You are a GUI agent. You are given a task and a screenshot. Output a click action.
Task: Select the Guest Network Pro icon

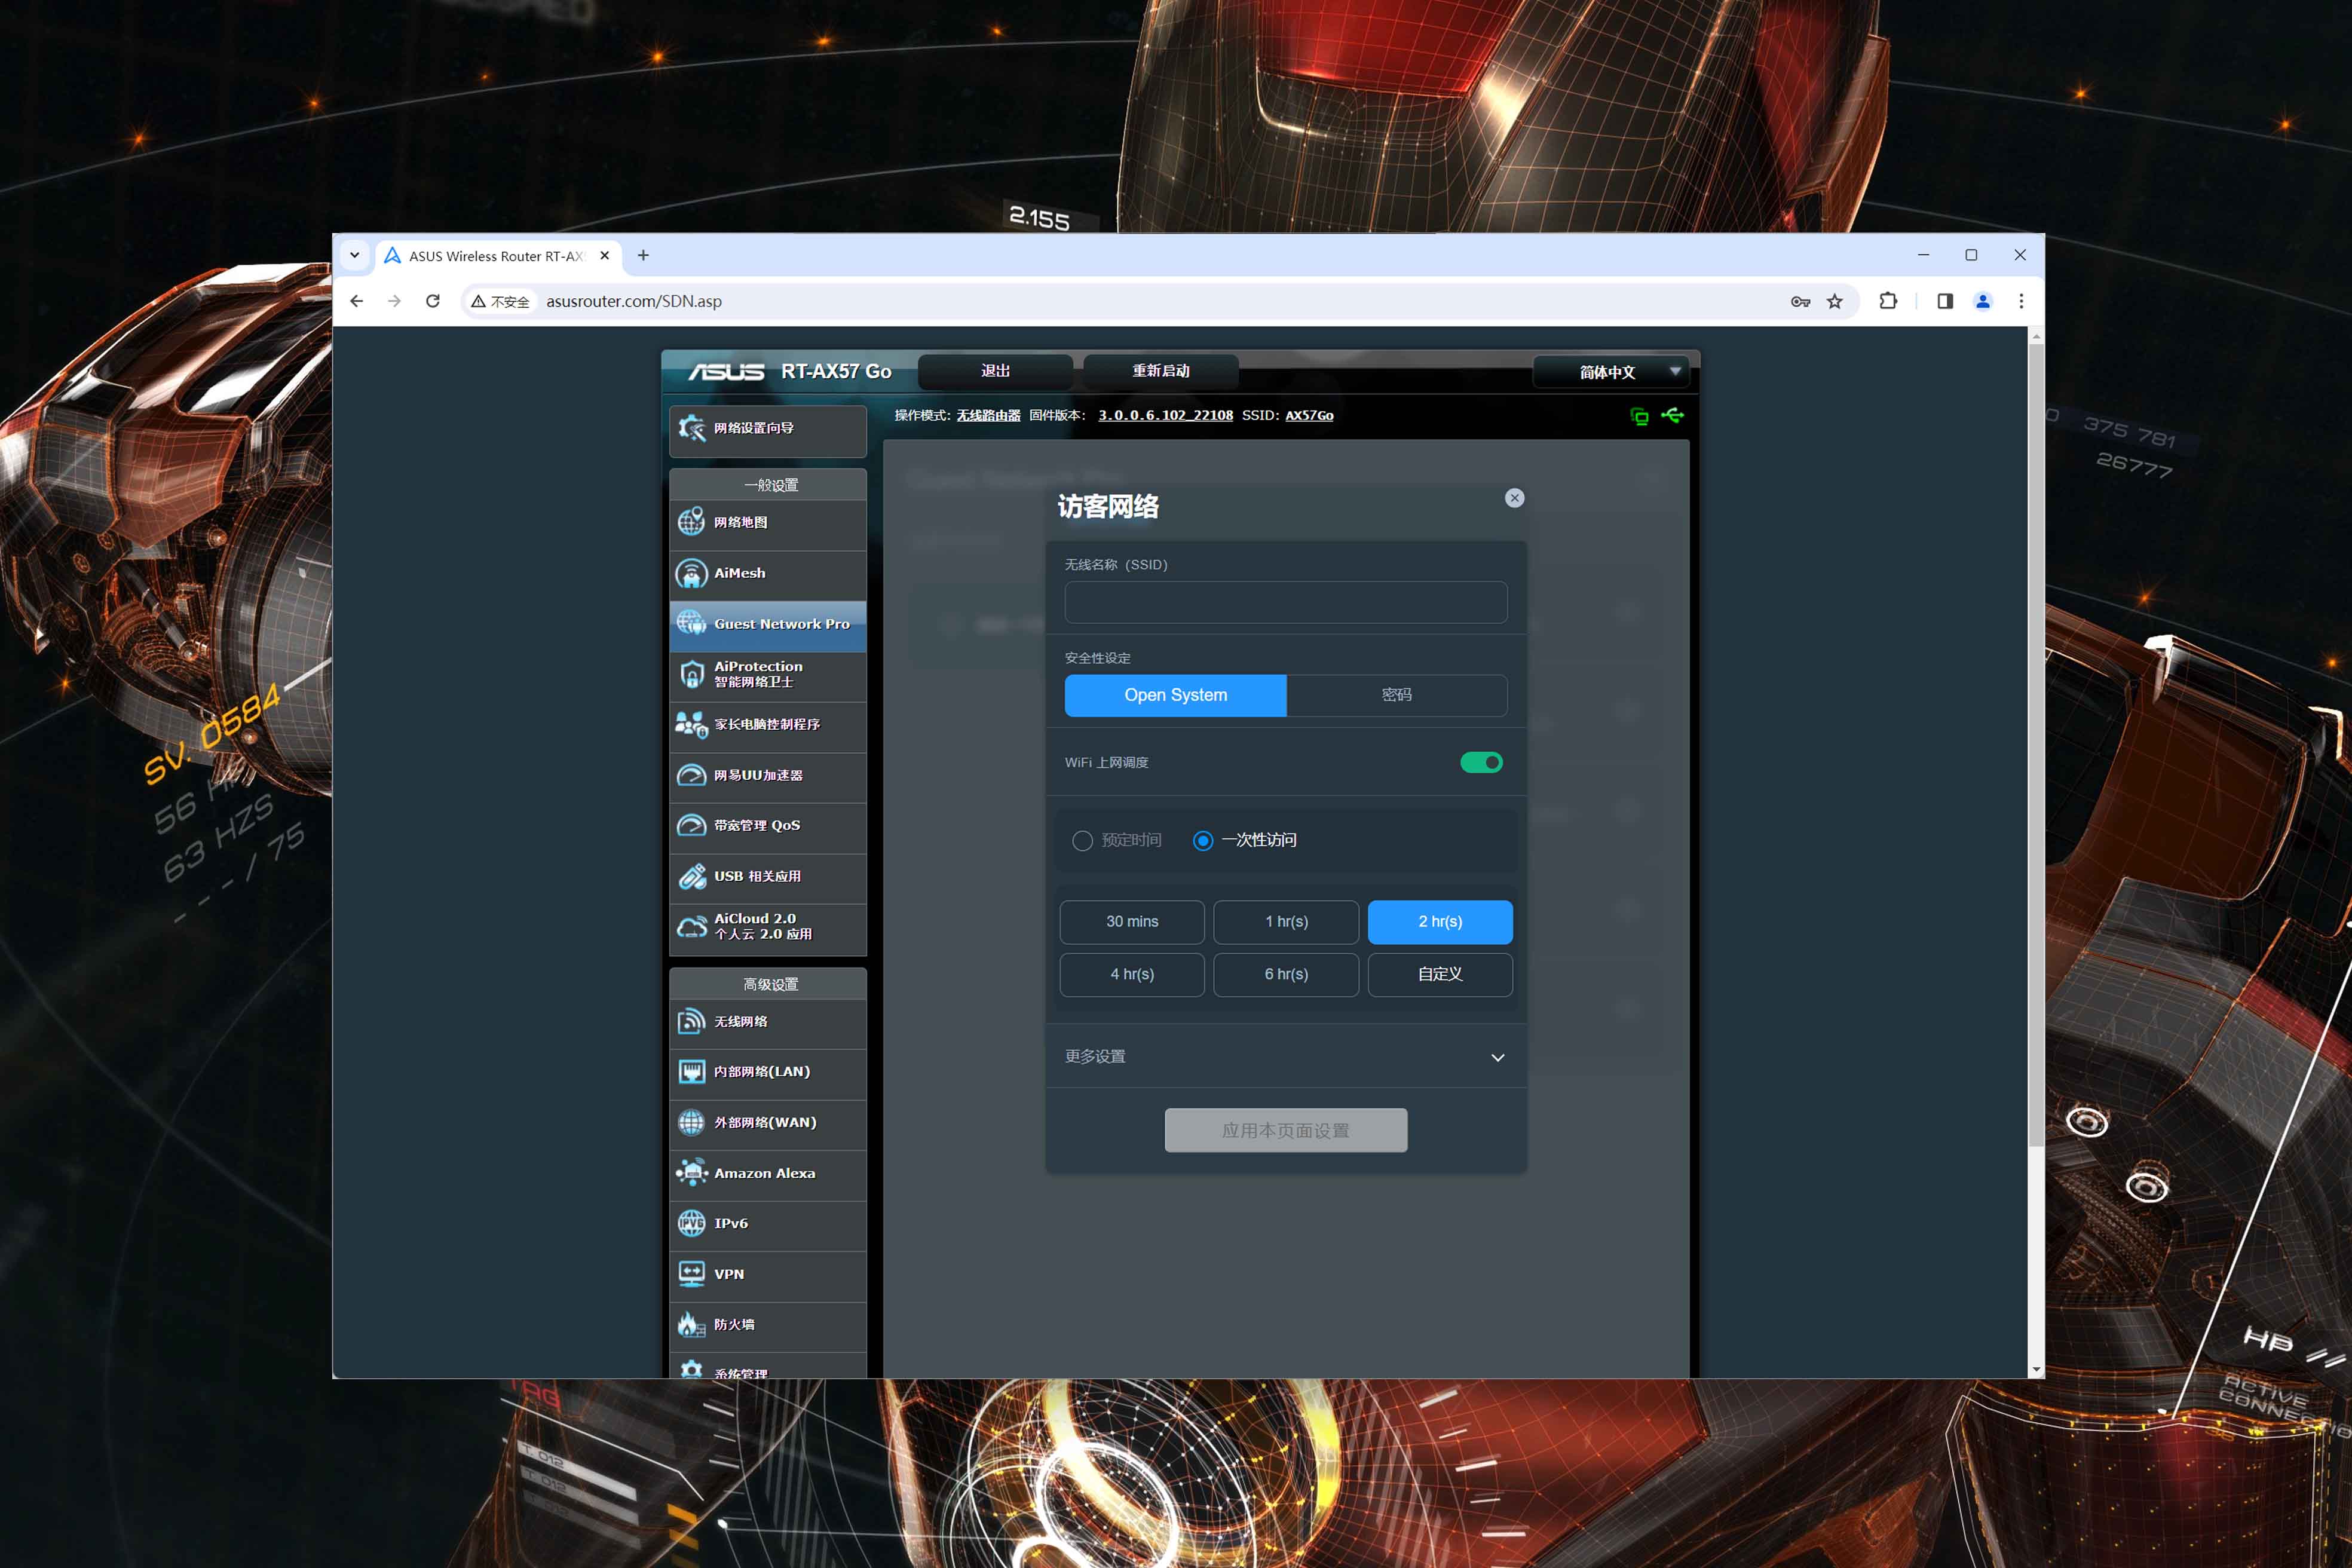(x=691, y=624)
